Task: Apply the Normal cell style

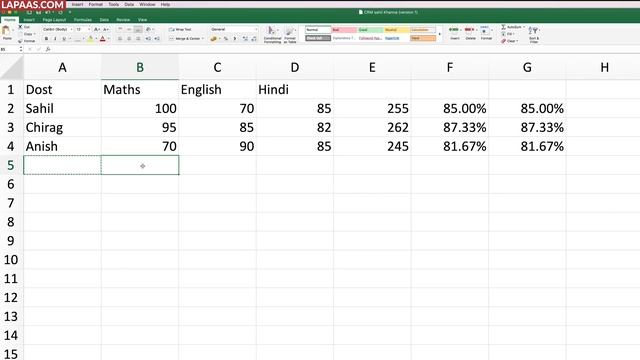Action: click(x=318, y=30)
